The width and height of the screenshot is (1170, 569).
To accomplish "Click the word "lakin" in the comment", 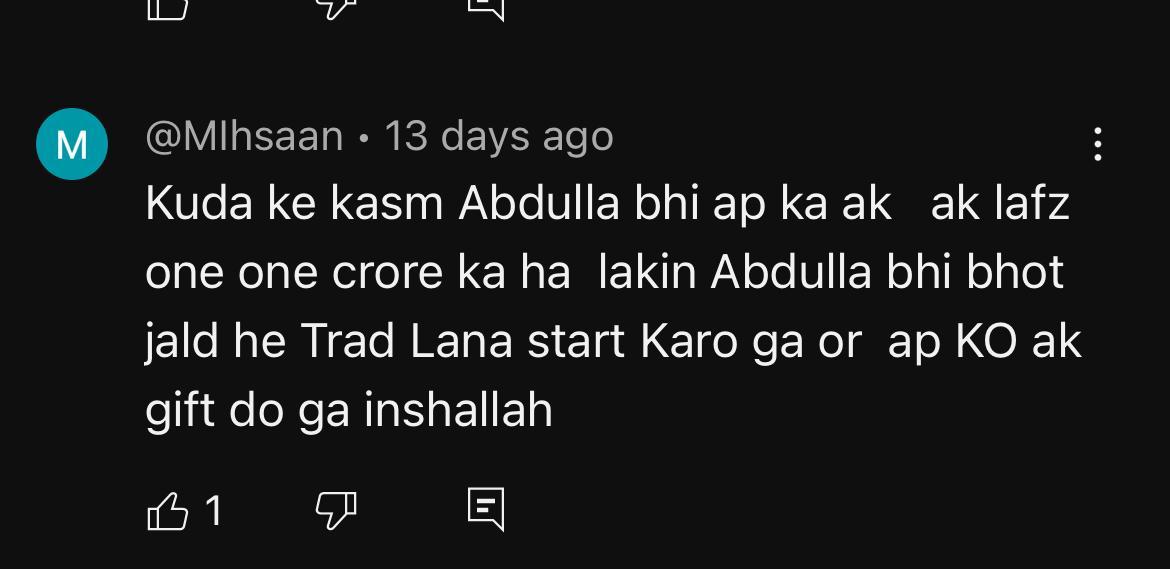I will [x=648, y=271].
